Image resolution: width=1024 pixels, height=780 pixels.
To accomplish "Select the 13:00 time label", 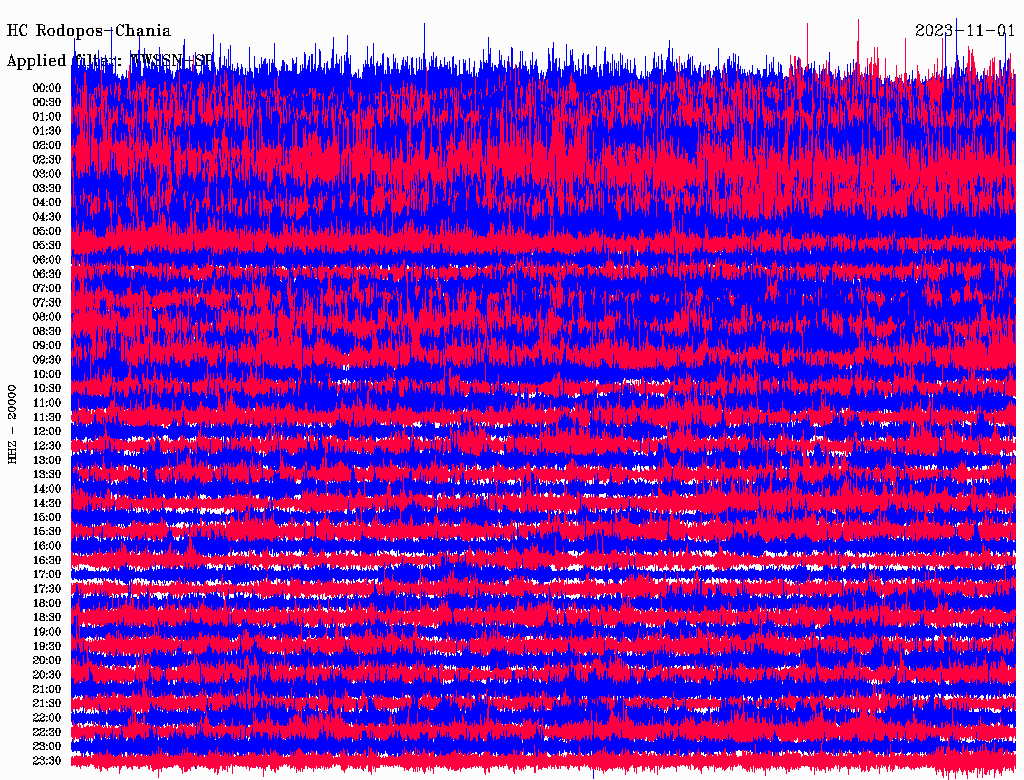I will tap(46, 460).
